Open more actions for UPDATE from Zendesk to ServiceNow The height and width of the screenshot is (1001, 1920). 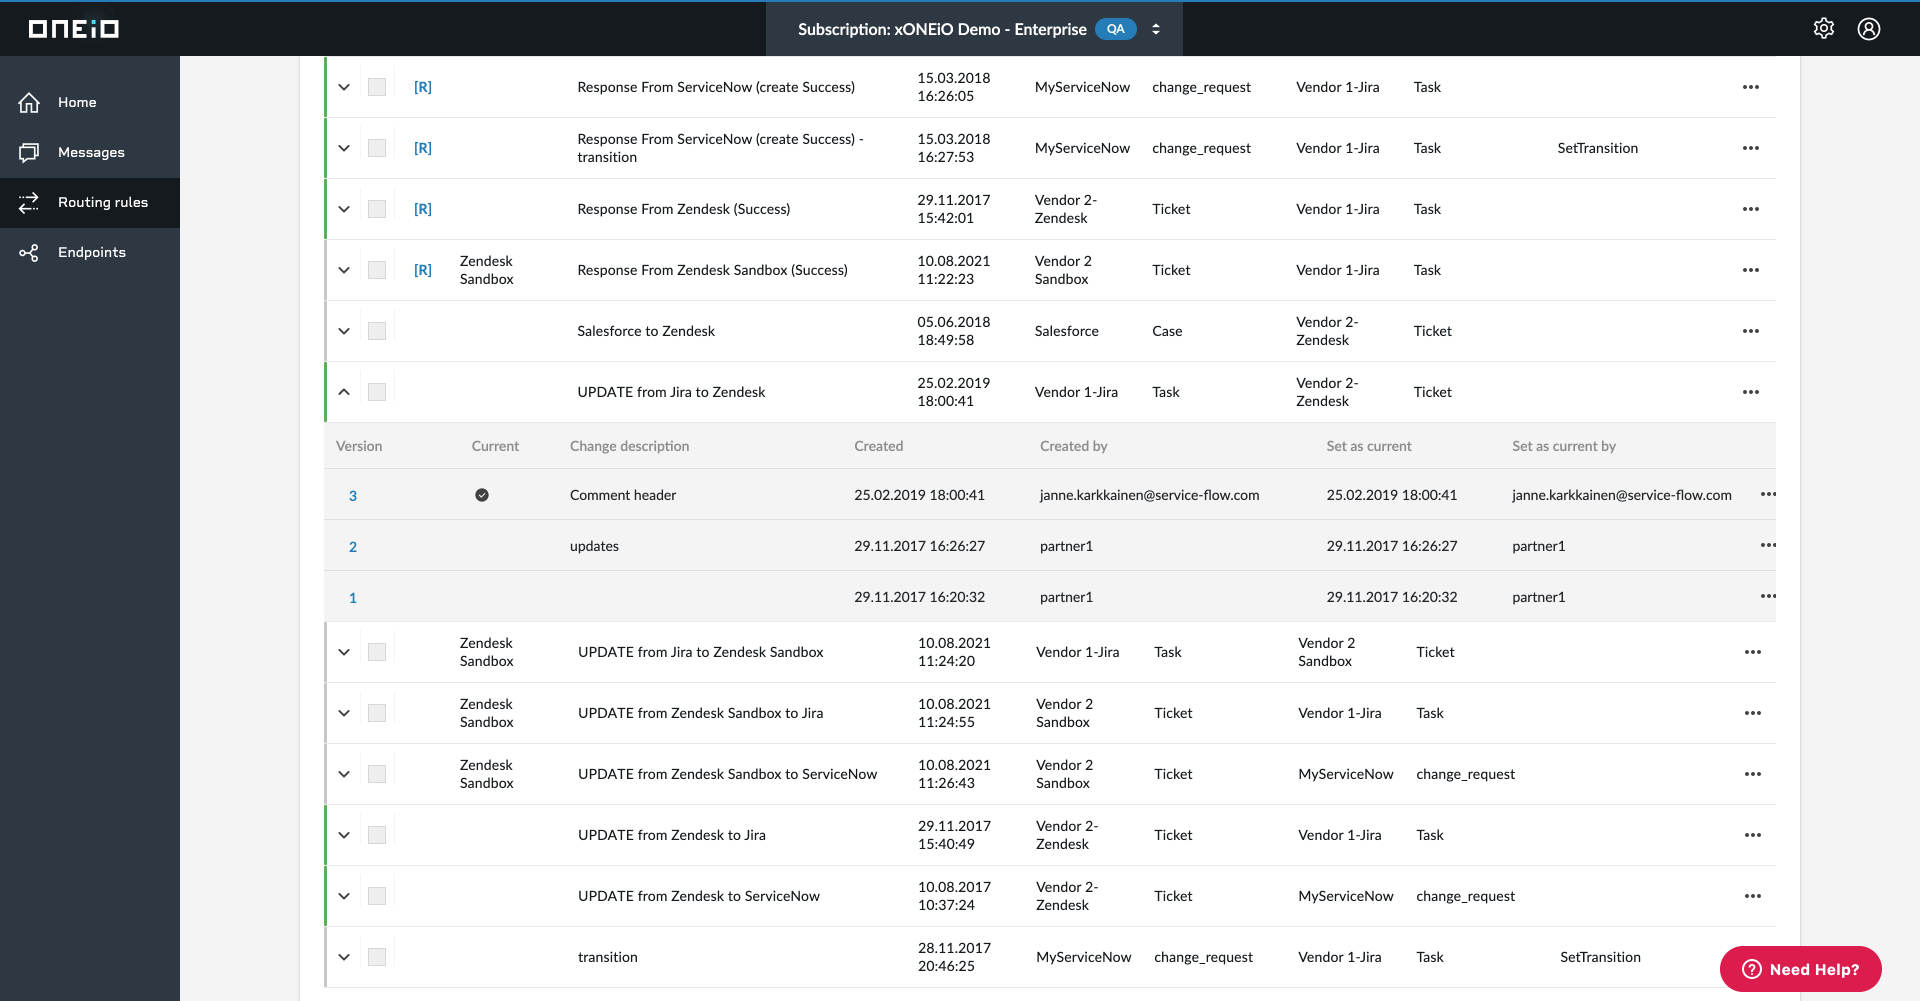[x=1753, y=896]
